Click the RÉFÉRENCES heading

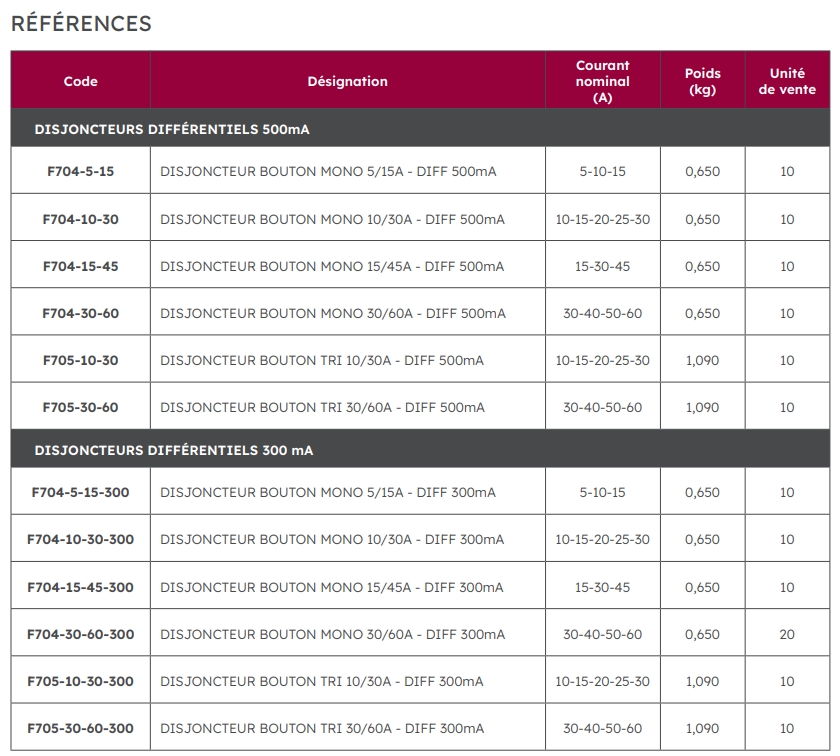[81, 24]
